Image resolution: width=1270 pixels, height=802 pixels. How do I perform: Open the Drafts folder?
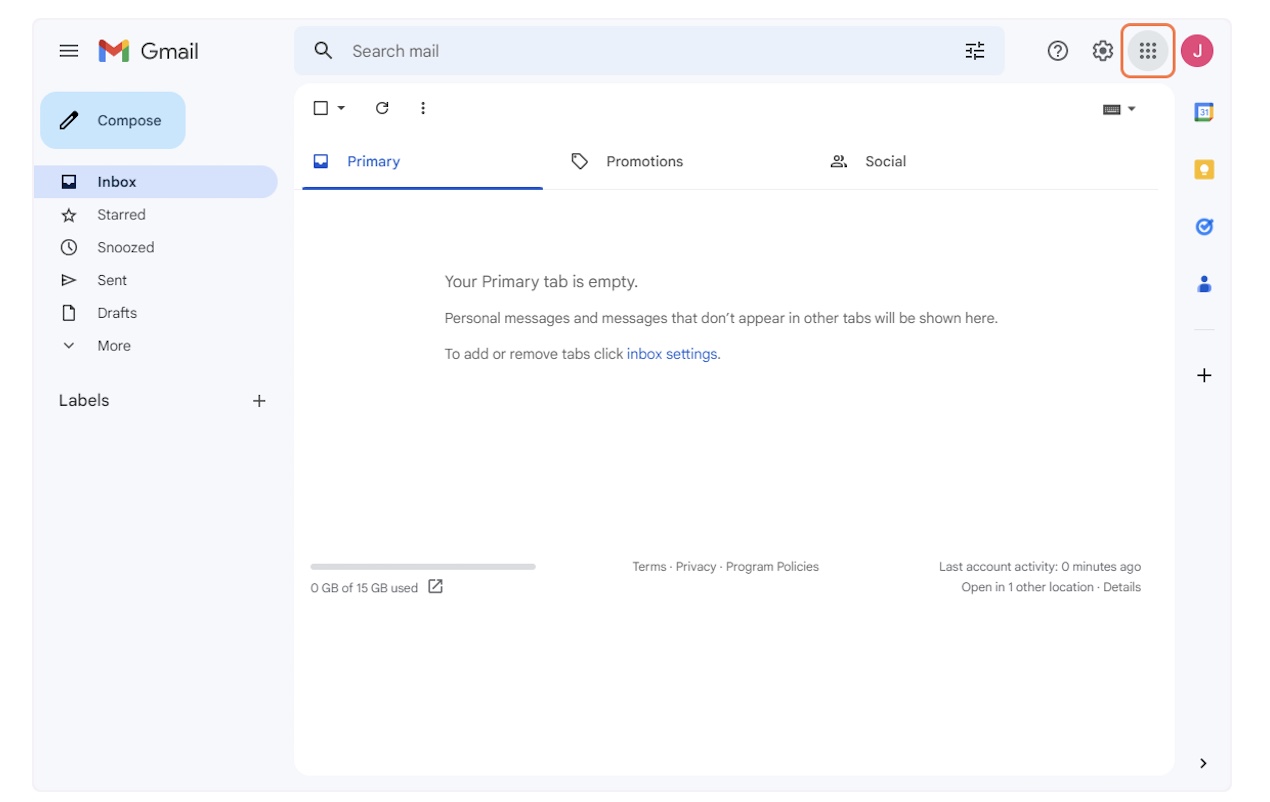pyautogui.click(x=155, y=313)
